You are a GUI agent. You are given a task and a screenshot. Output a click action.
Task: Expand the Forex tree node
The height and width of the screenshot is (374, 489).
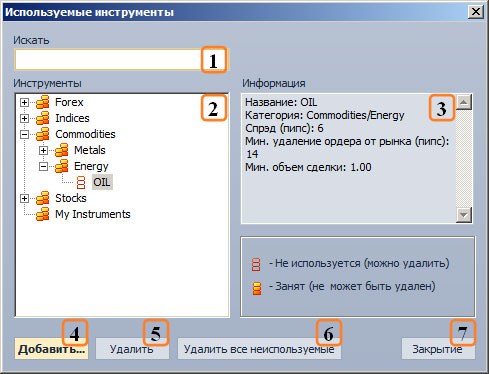pos(24,102)
